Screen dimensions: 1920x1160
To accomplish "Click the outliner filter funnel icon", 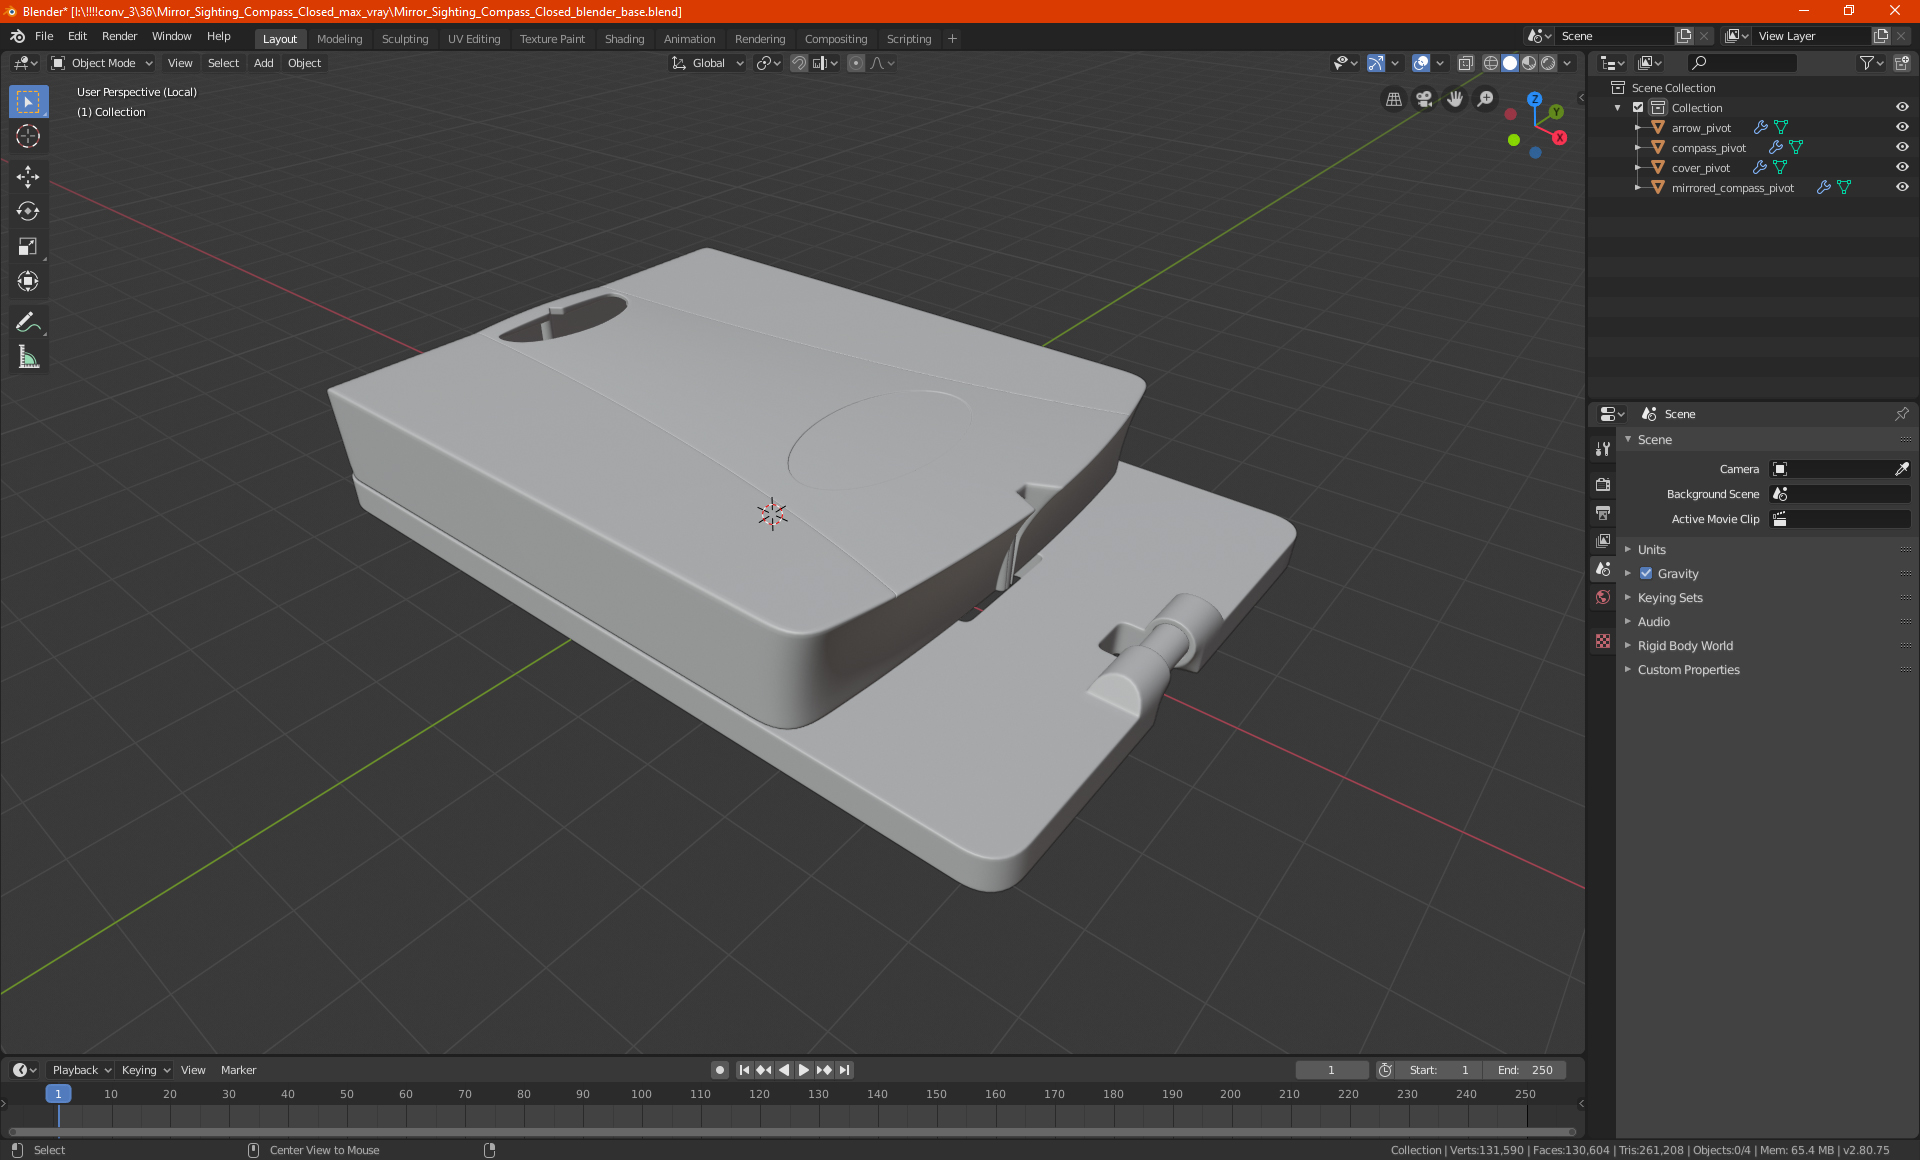I will click(x=1866, y=63).
